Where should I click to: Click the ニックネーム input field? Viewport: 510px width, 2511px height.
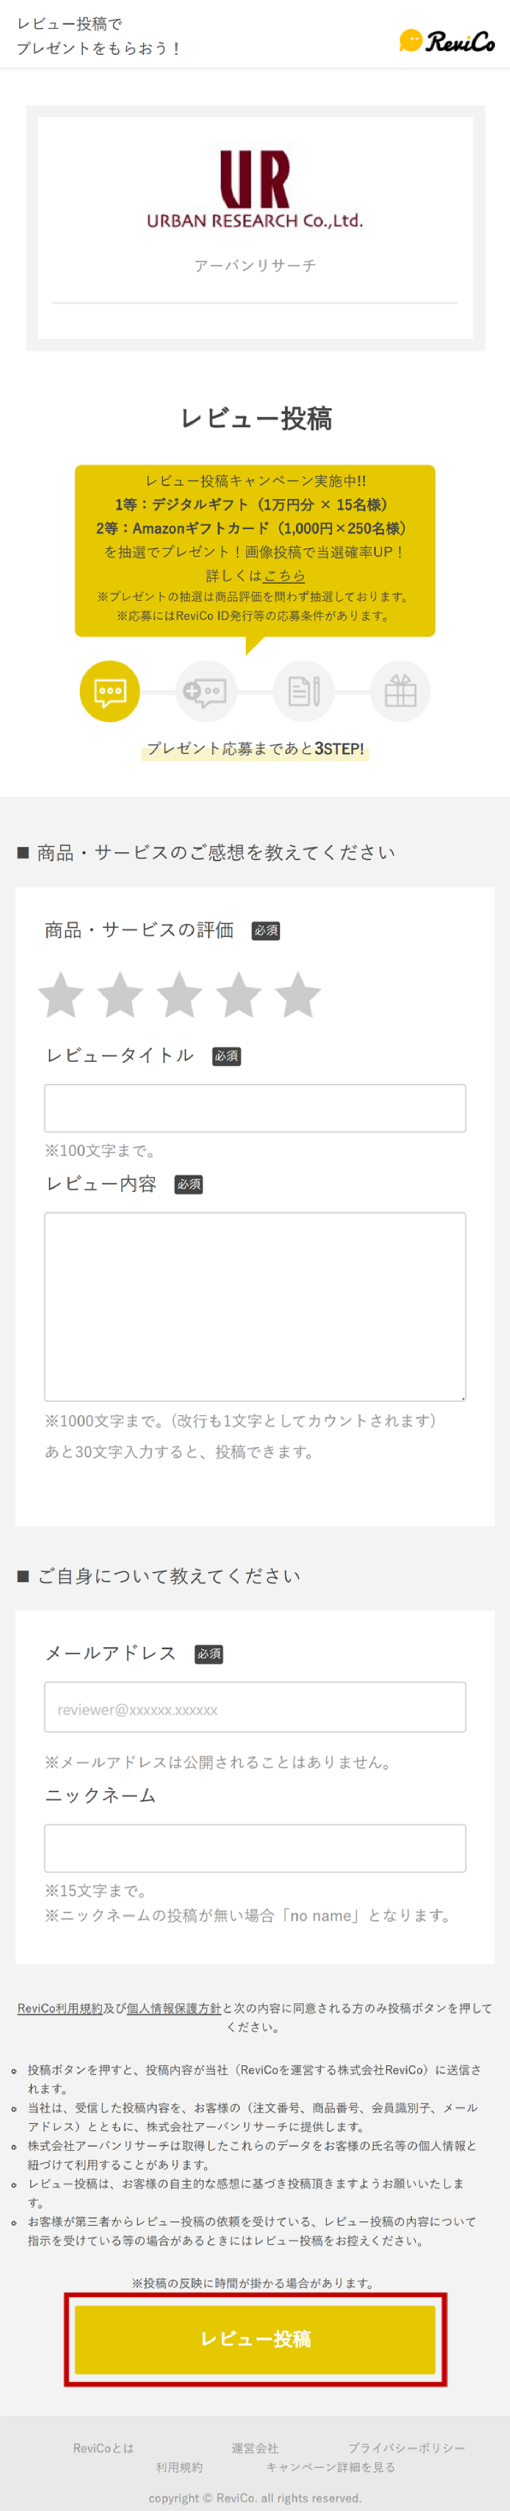(255, 1847)
